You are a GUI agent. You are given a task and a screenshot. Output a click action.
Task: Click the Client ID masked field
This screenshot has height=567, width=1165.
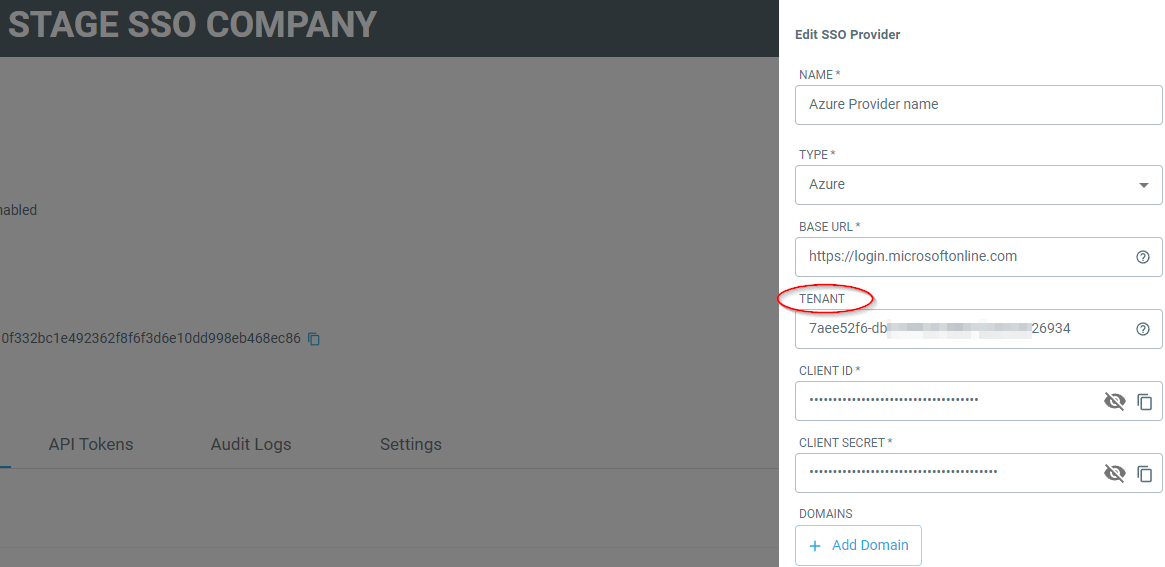point(979,401)
